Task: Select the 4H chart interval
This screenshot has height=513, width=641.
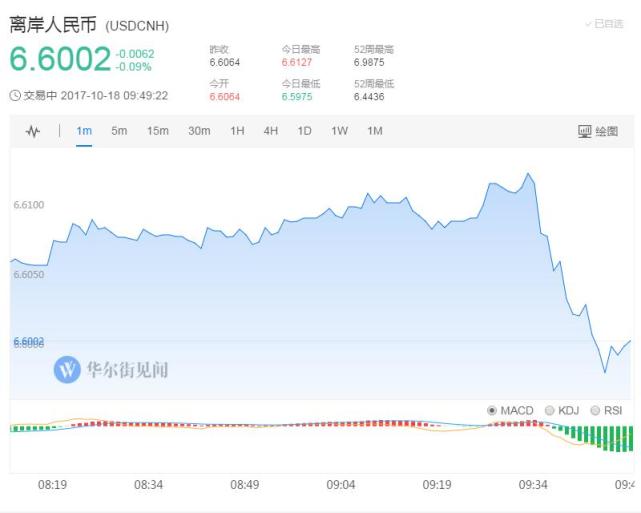Action: (x=271, y=131)
